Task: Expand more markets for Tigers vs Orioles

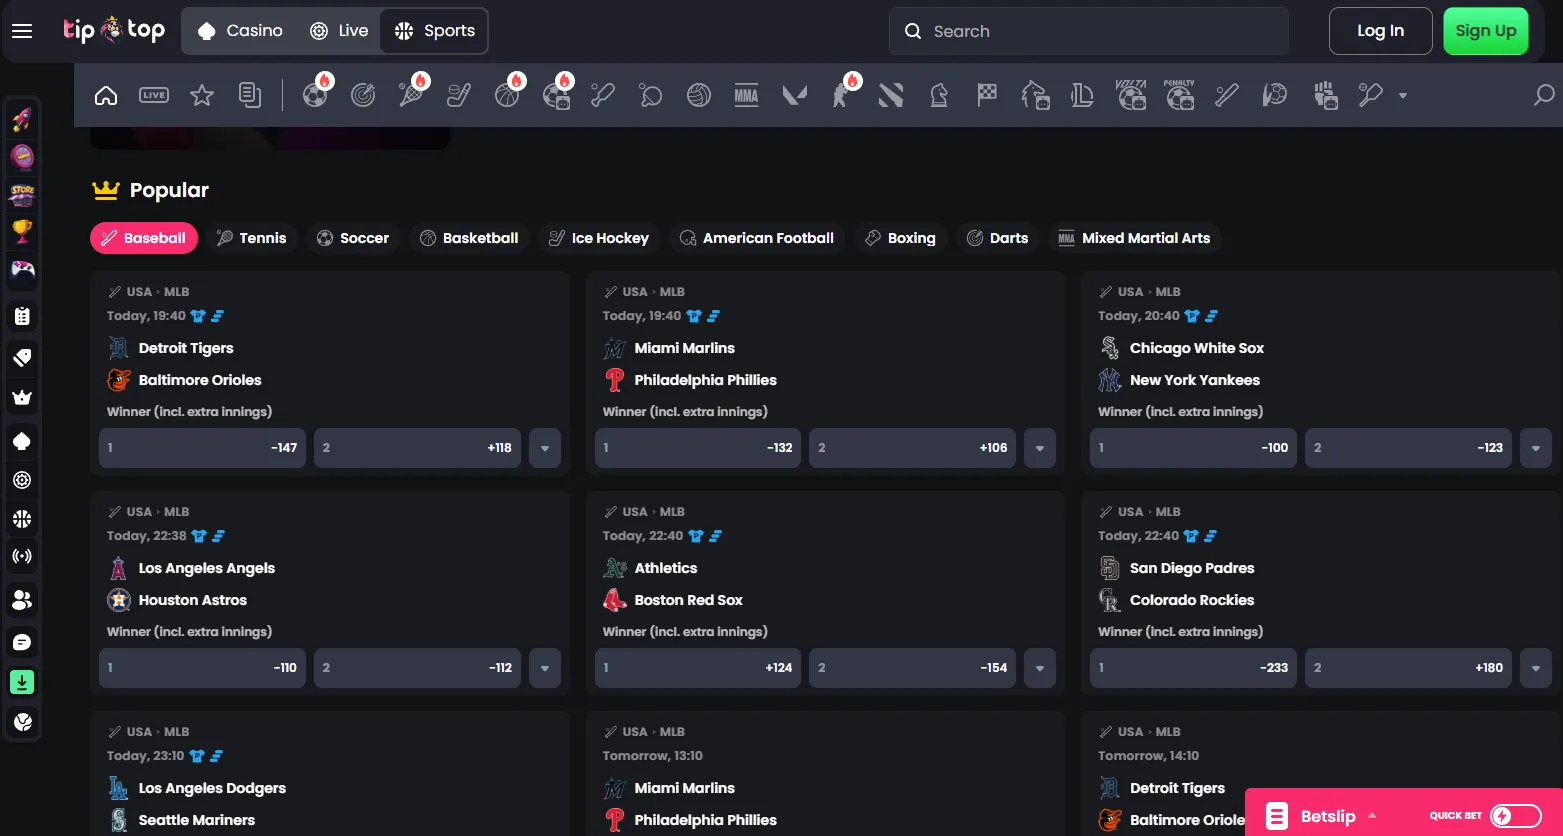Action: (545, 448)
